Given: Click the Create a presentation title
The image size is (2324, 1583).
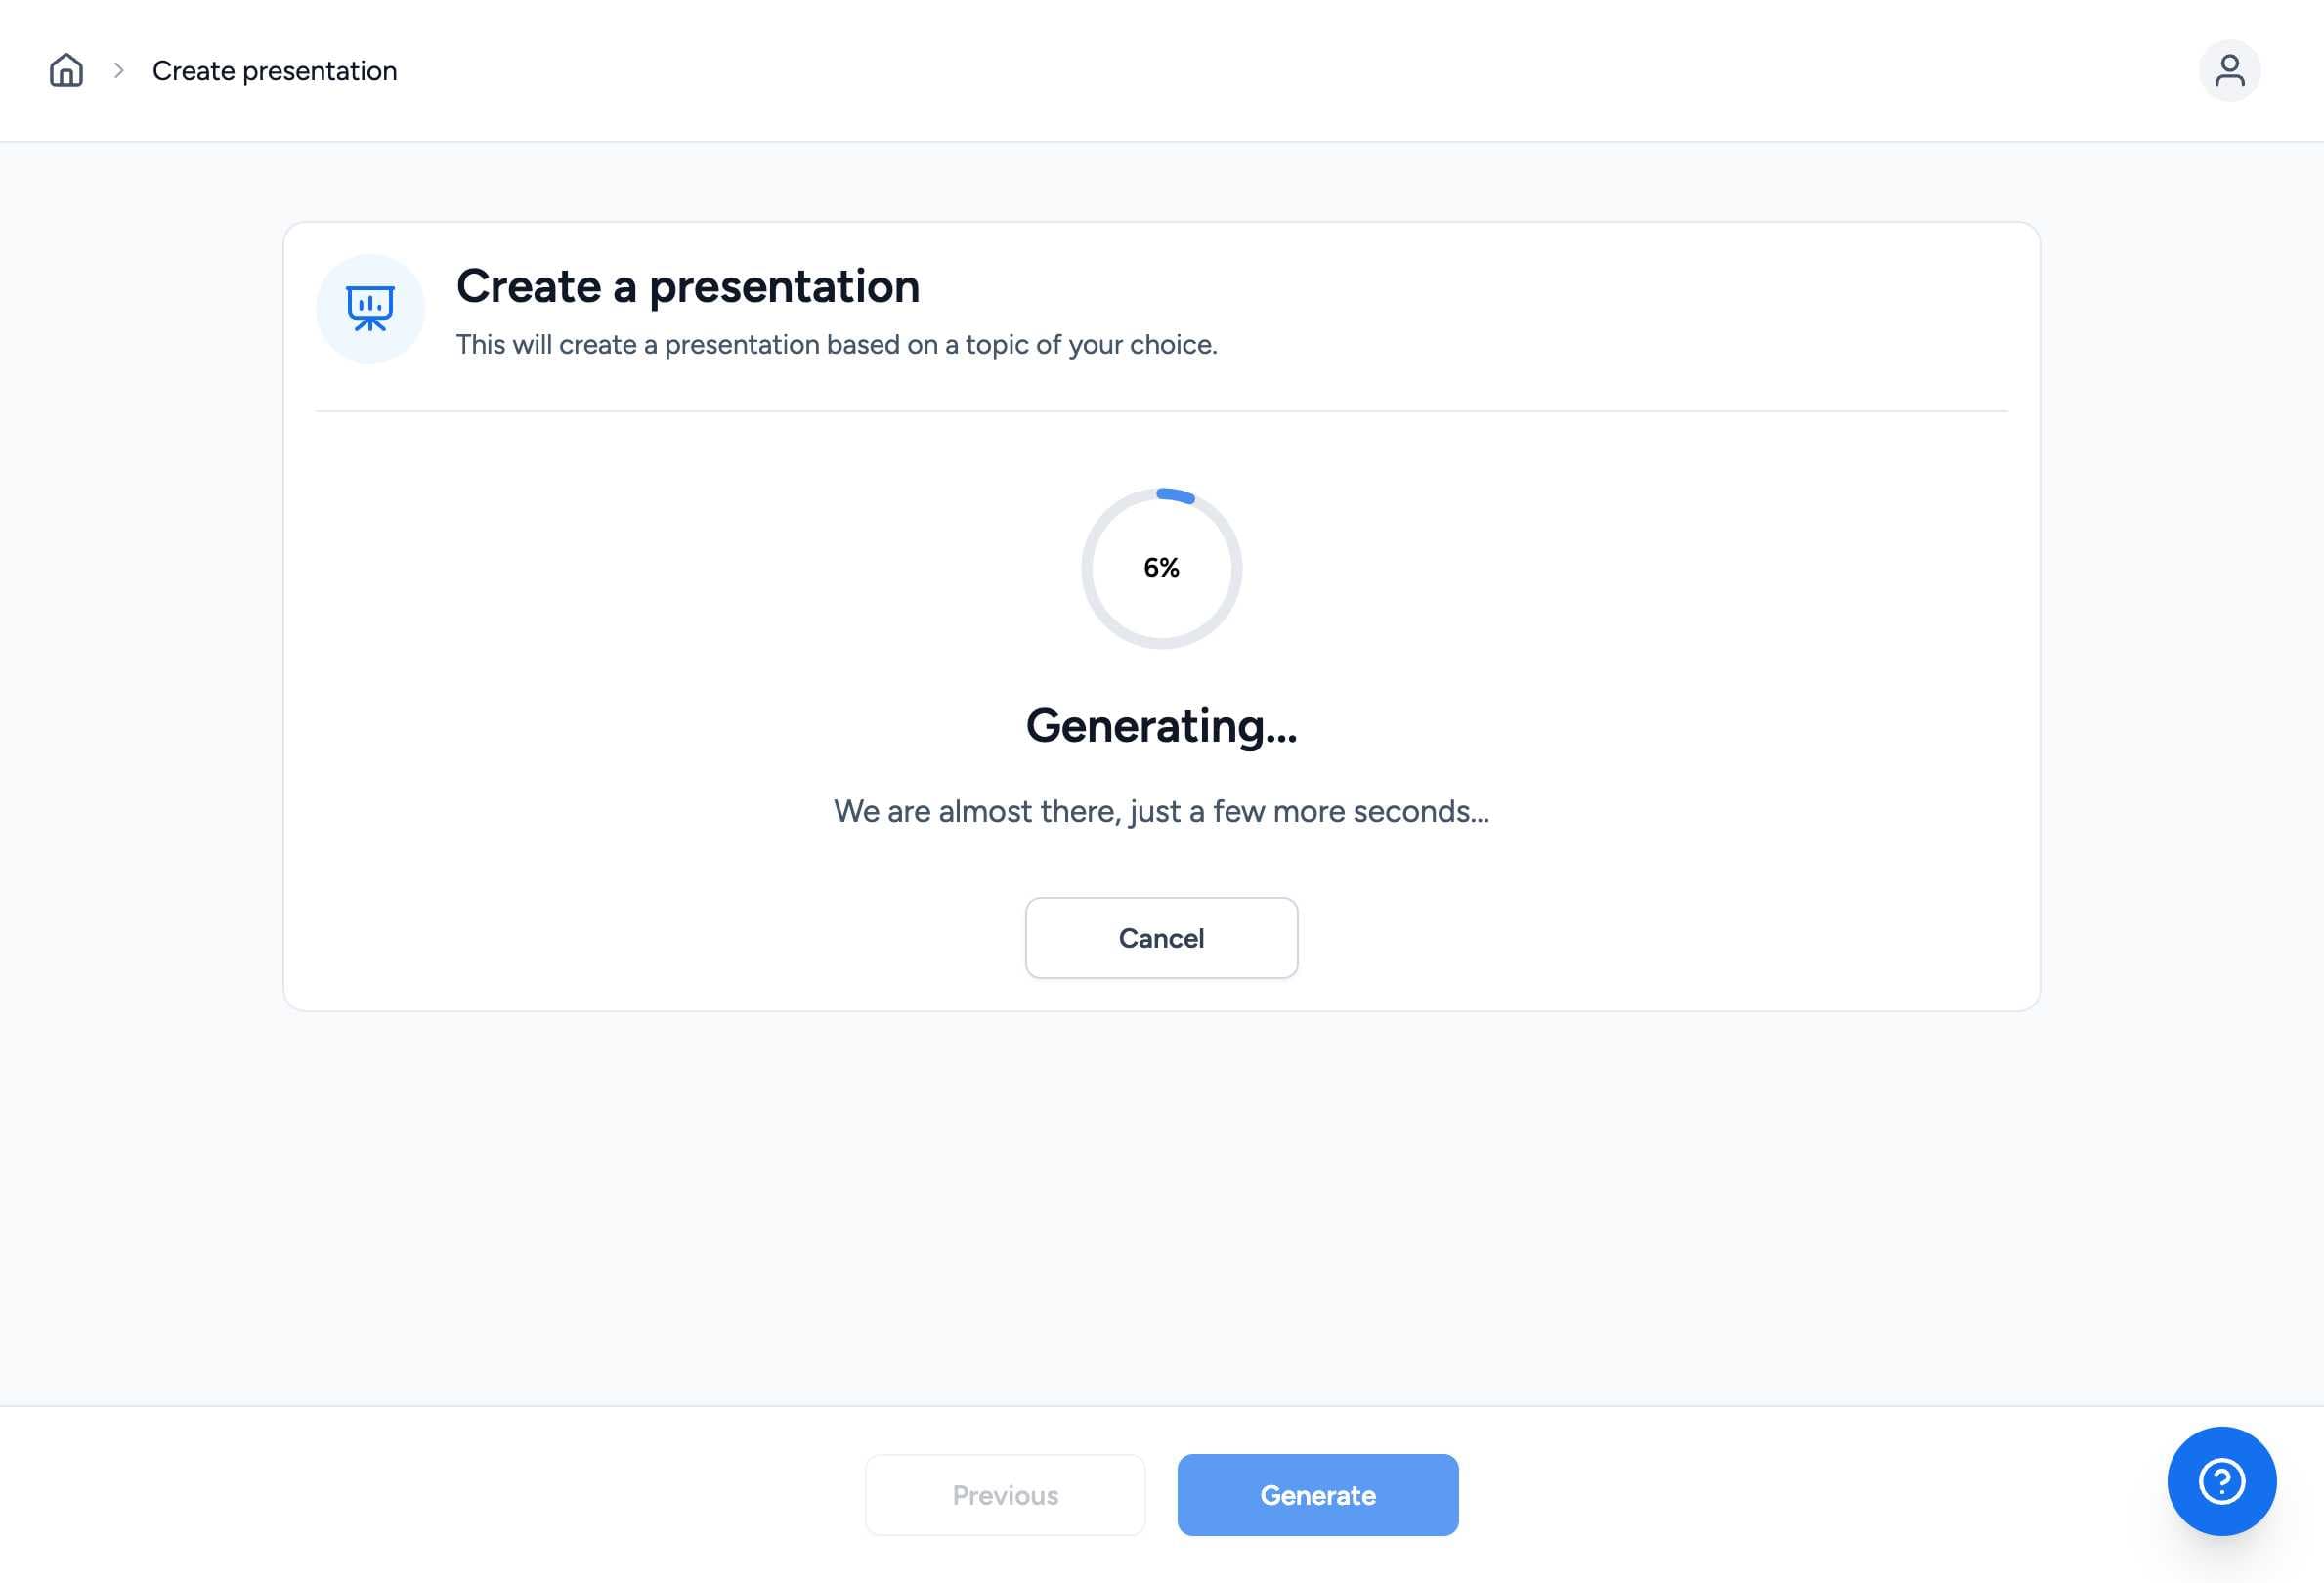Looking at the screenshot, I should [688, 286].
